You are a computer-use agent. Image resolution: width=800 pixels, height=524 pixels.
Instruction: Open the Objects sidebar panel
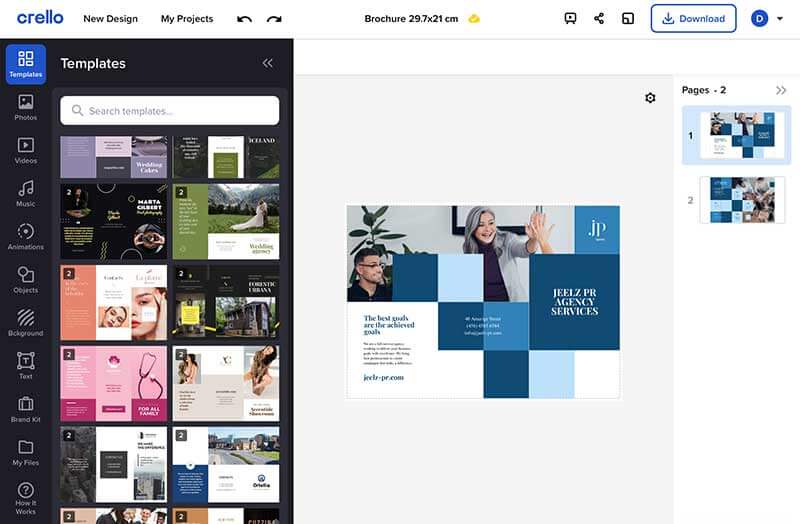[x=26, y=280]
